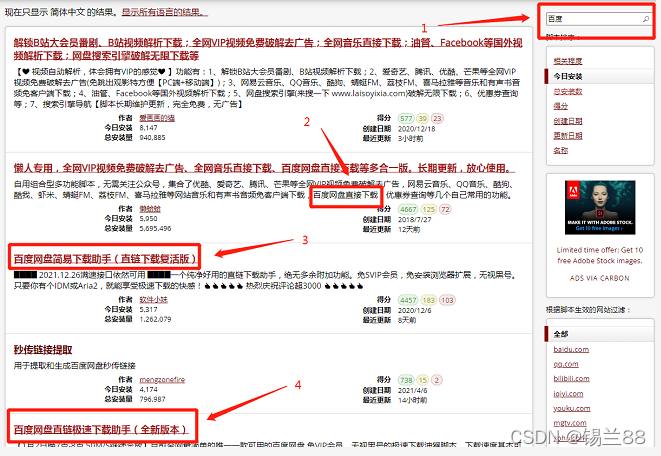The width and height of the screenshot is (661, 456).
Task: Sort results by 总安装数
Action: pos(567,91)
